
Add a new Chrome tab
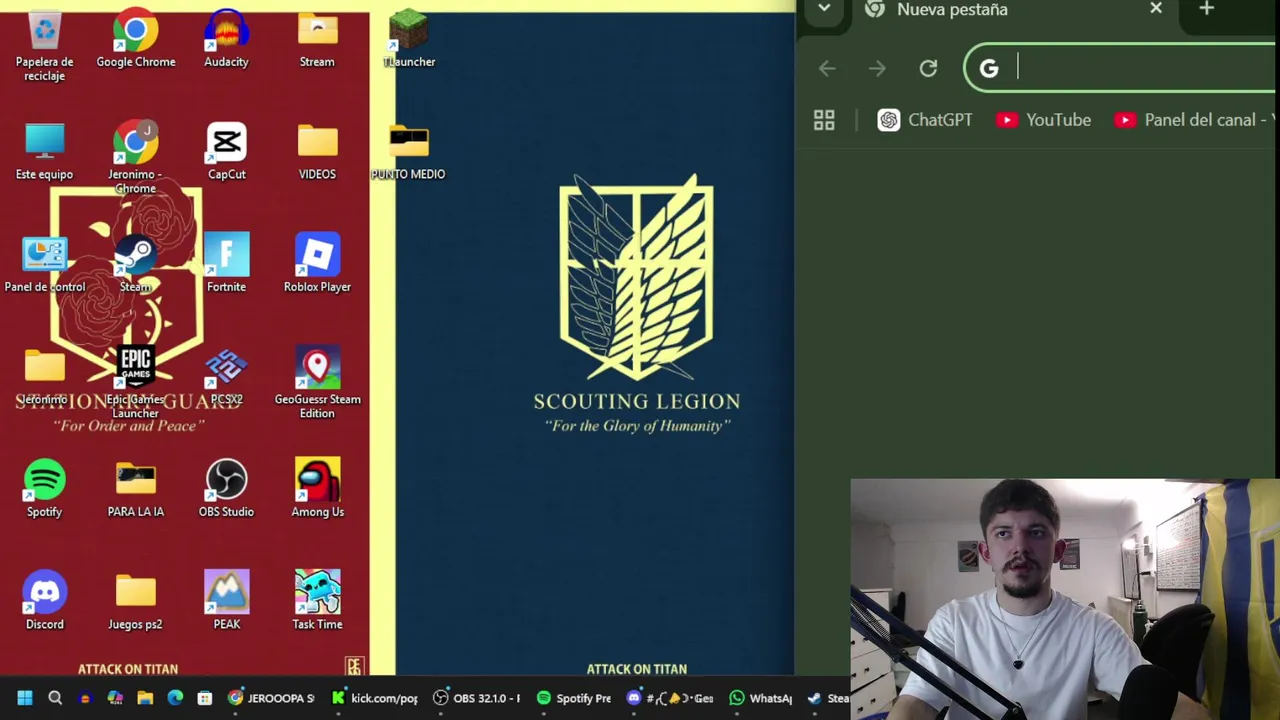point(1206,8)
